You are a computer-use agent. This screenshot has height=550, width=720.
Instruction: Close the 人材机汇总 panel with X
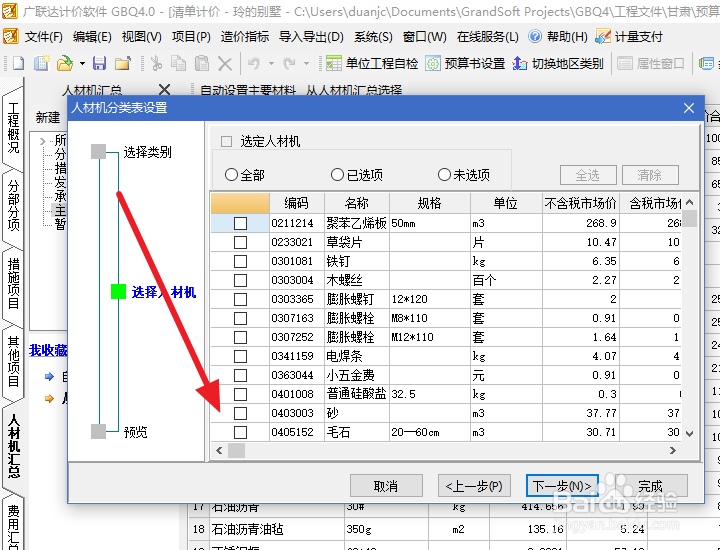(164, 89)
